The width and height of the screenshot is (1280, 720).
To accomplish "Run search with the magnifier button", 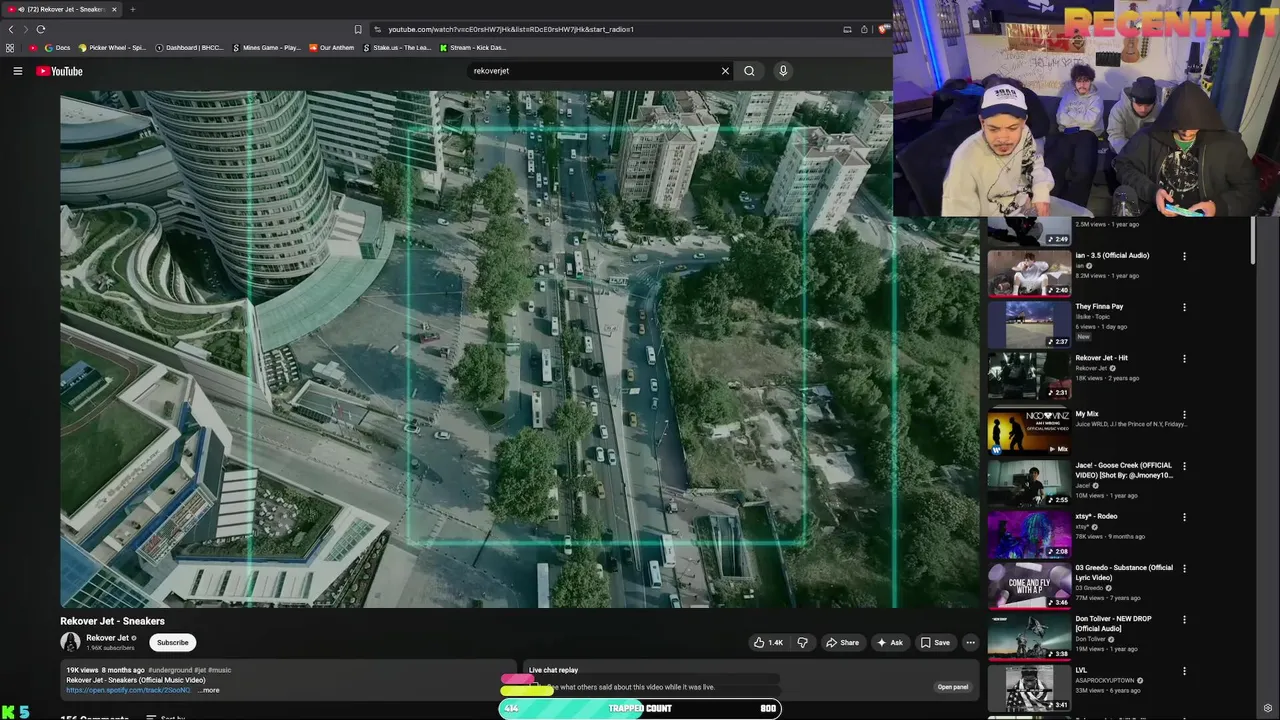I will pyautogui.click(x=749, y=71).
